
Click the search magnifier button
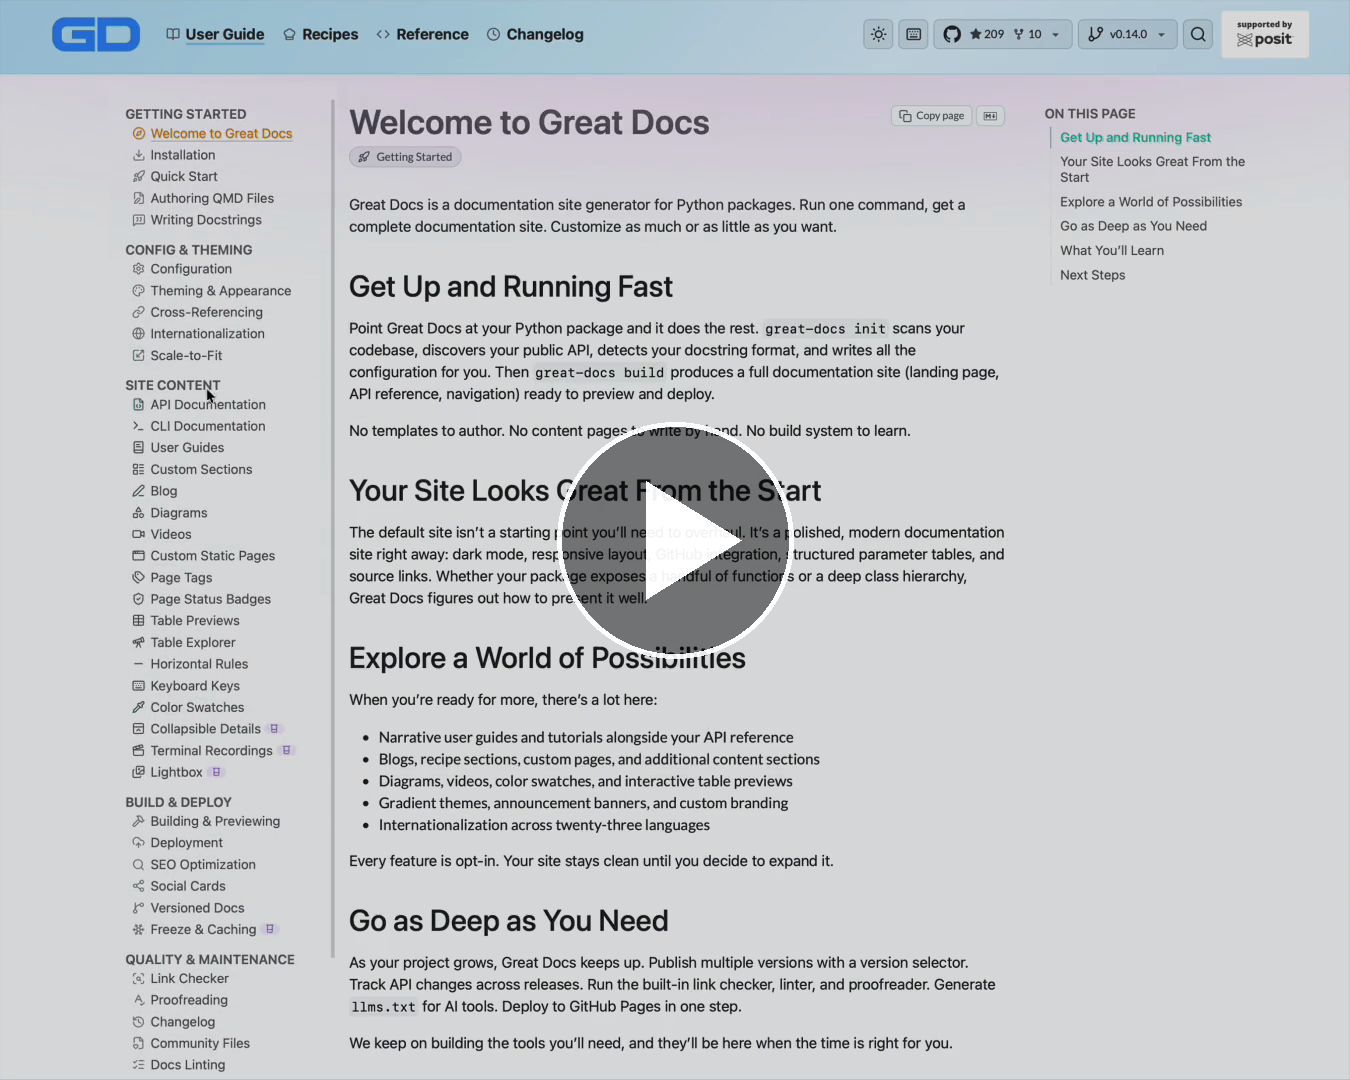click(x=1198, y=34)
